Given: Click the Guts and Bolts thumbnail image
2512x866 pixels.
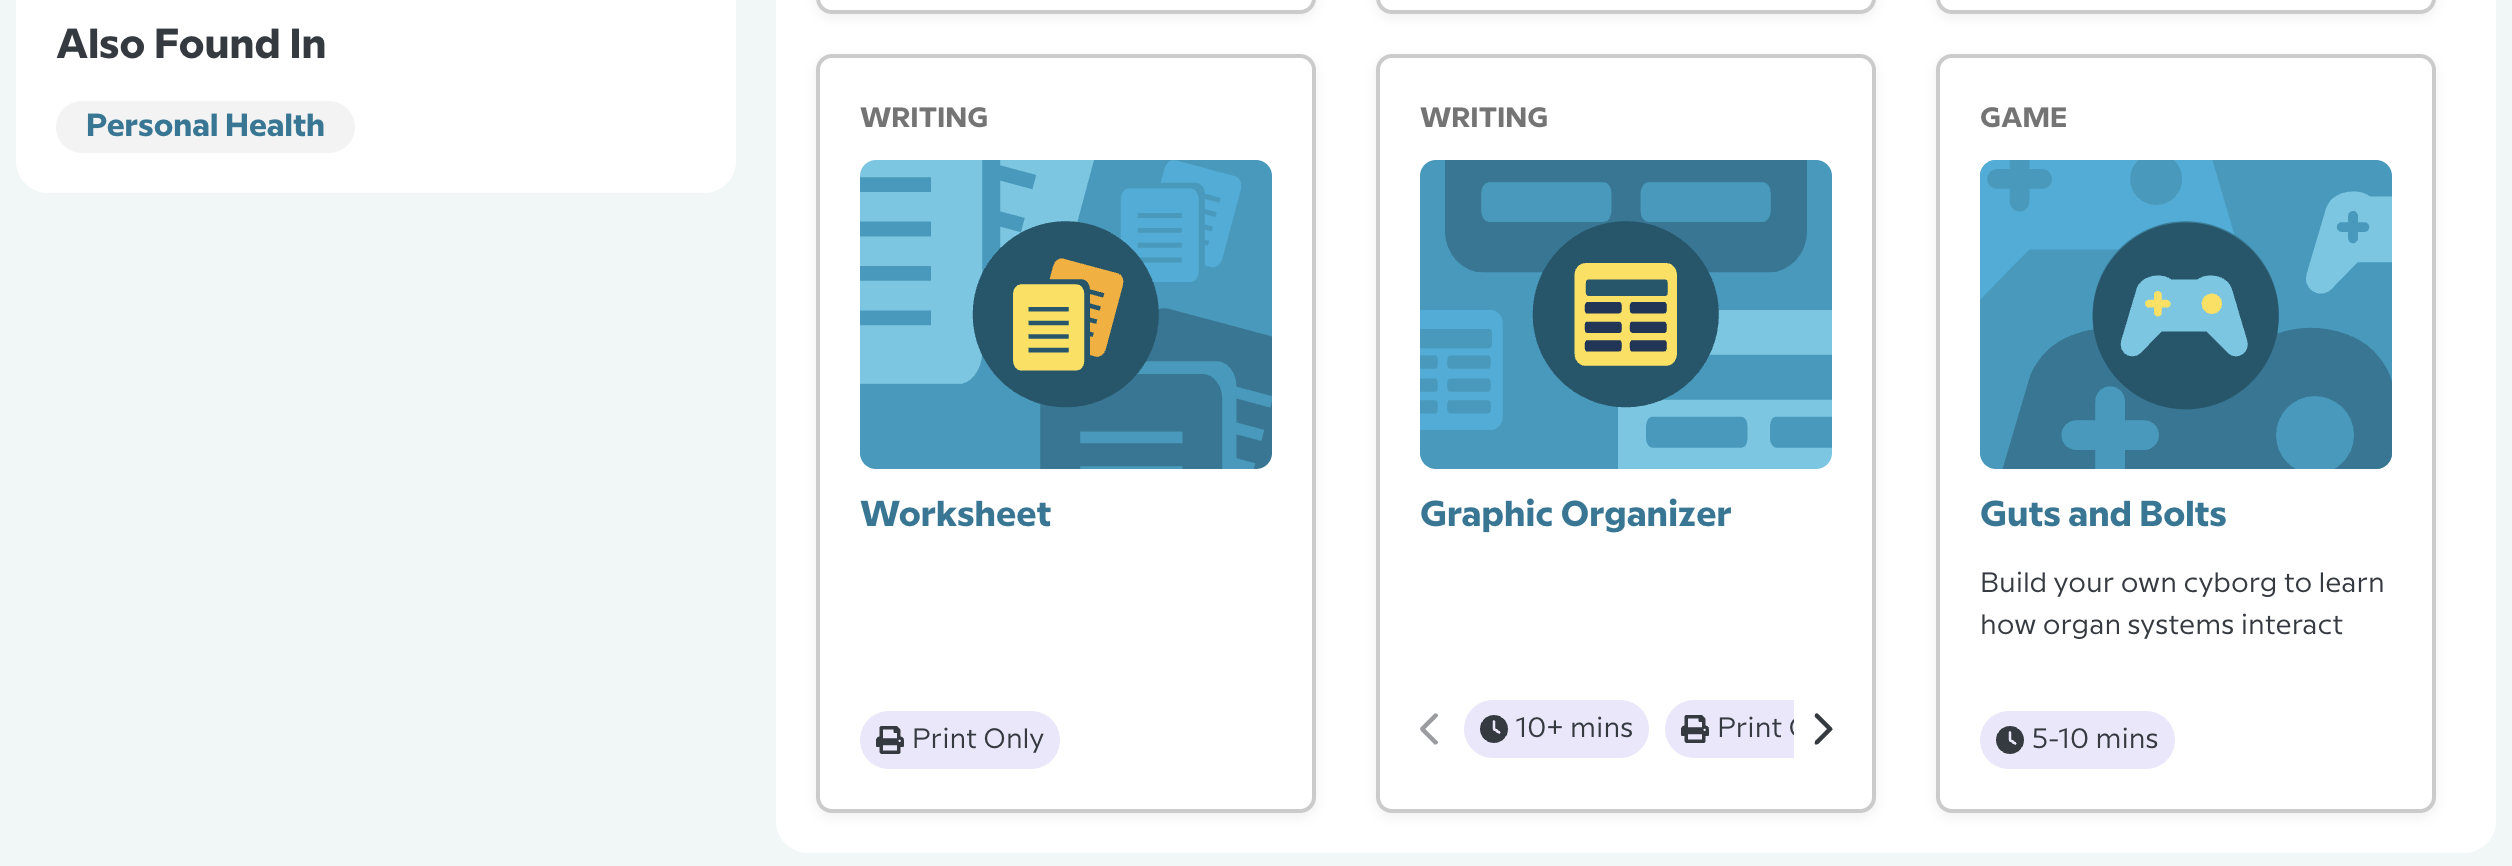Looking at the screenshot, I should [2186, 314].
